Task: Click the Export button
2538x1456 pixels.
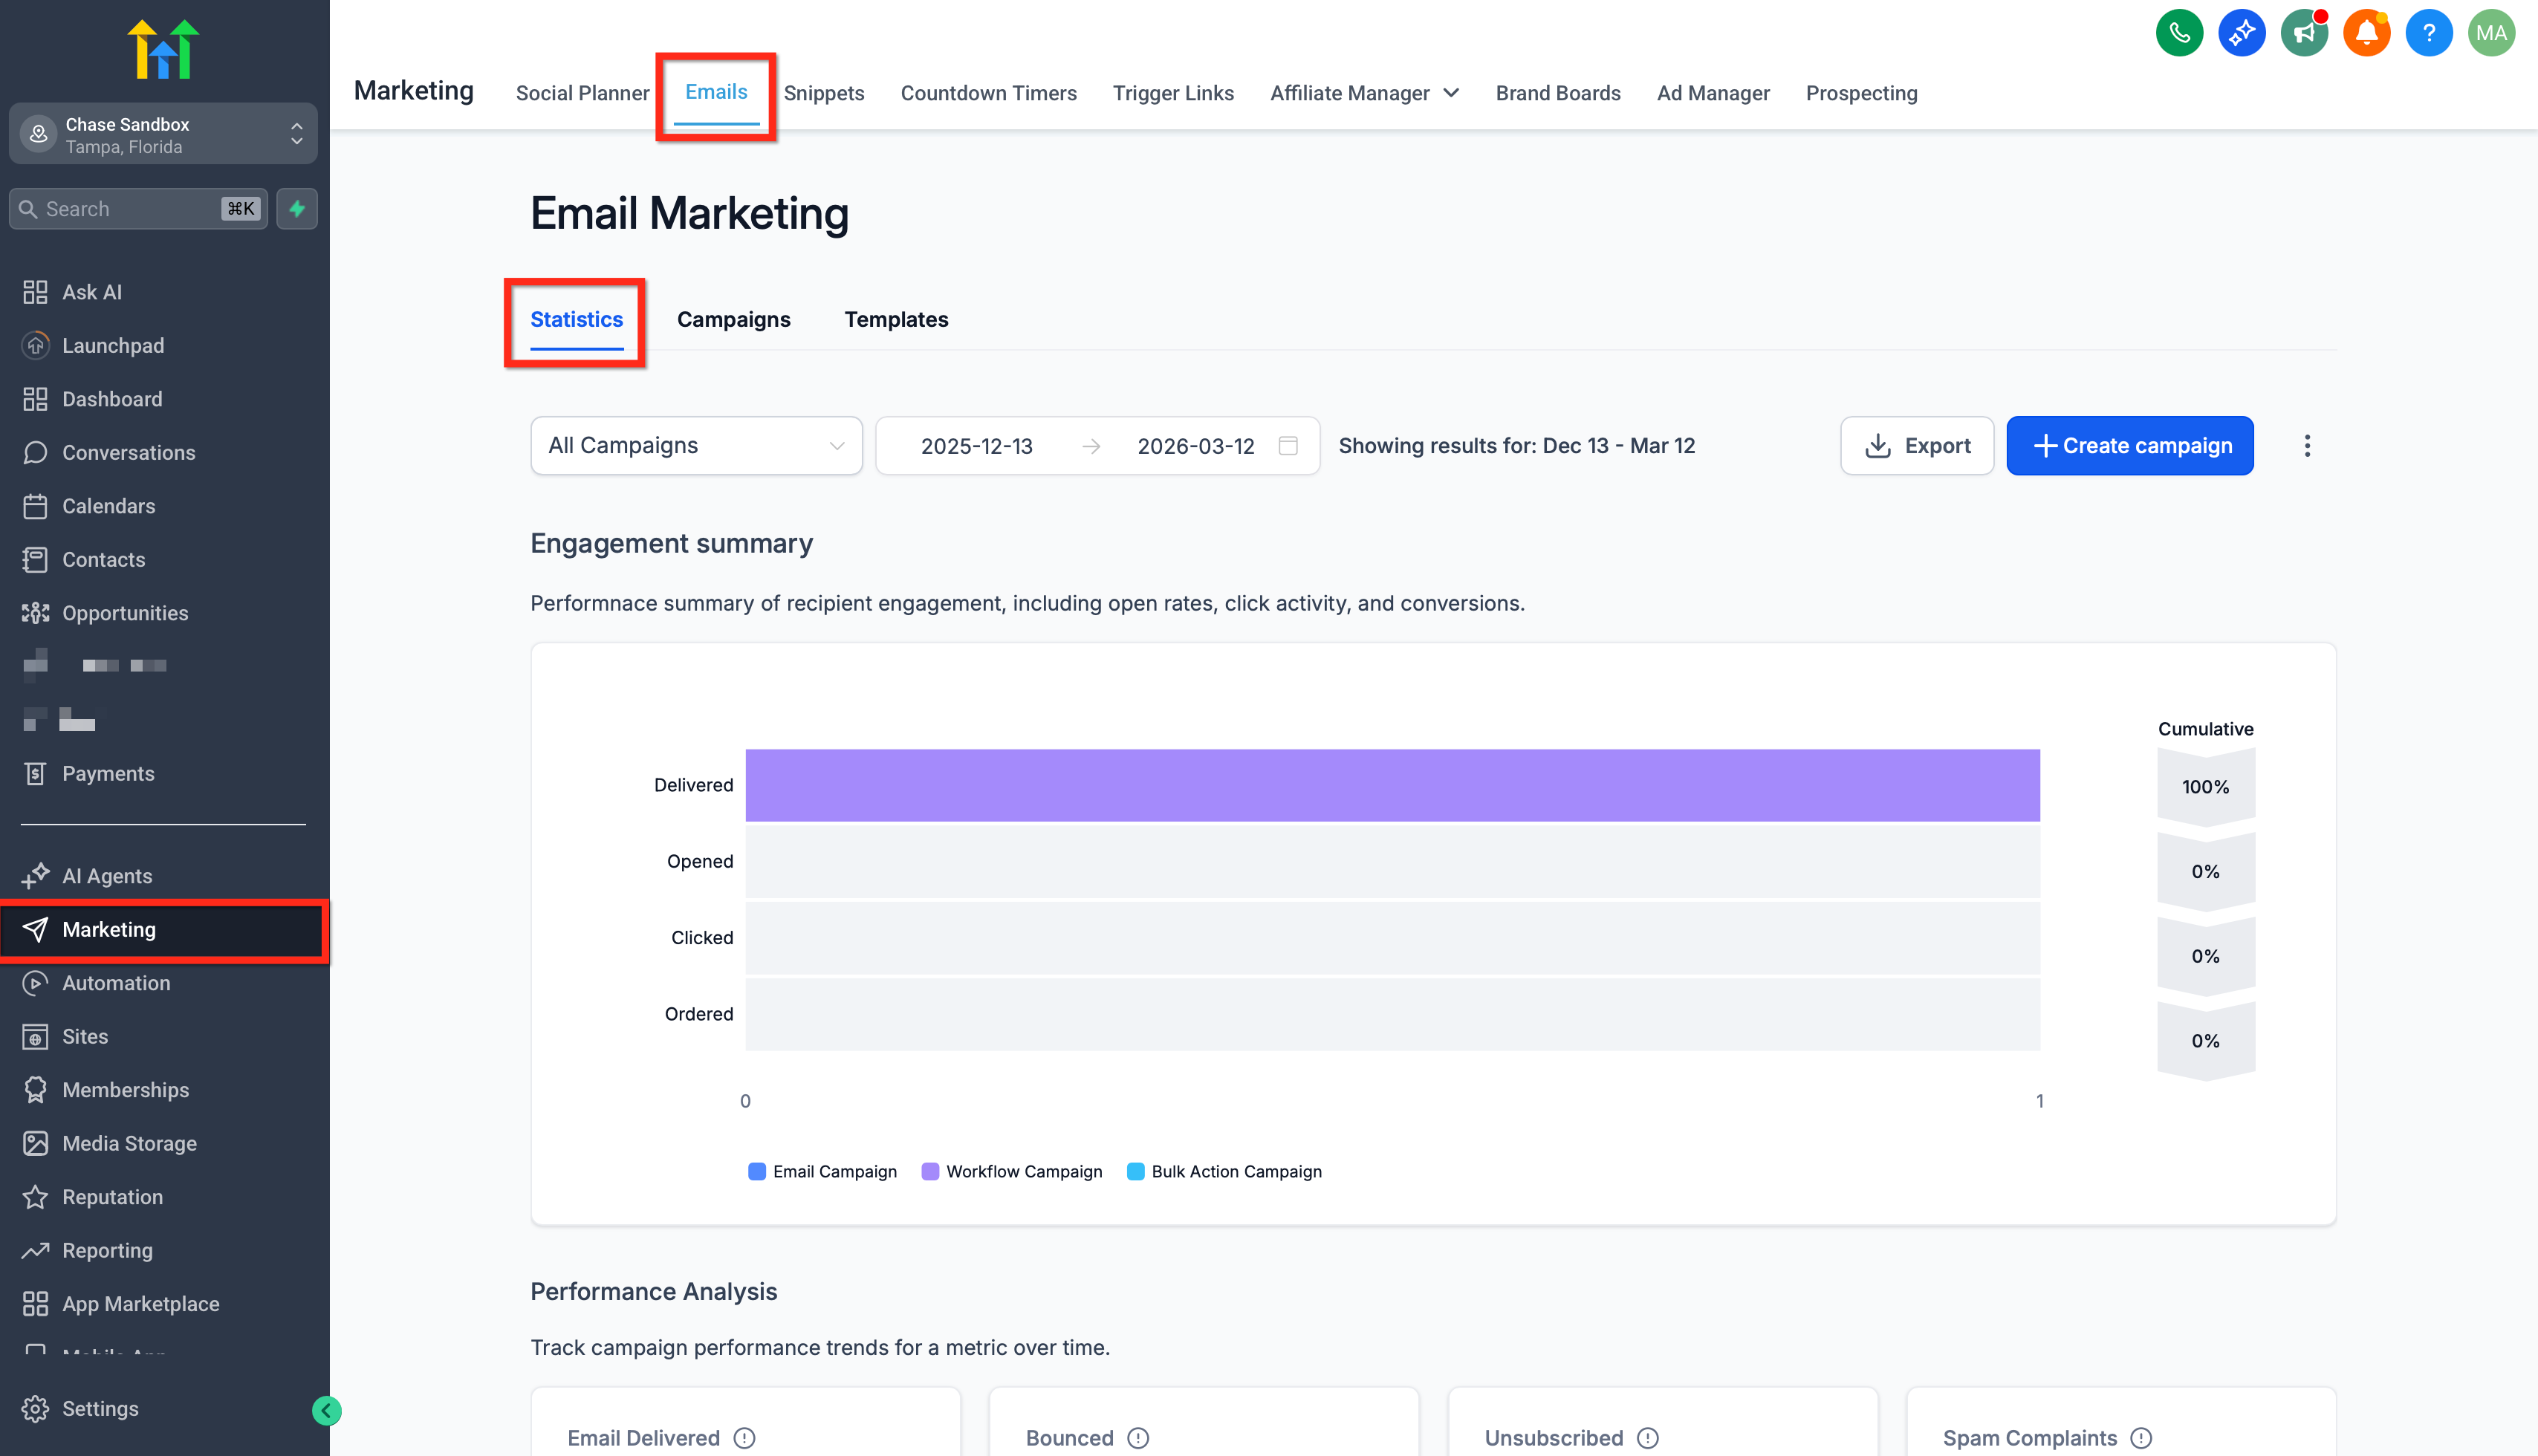Action: pos(1916,446)
